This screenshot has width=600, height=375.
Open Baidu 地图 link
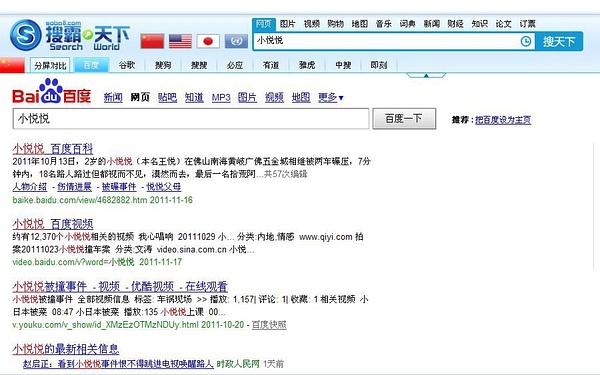pyautogui.click(x=301, y=98)
